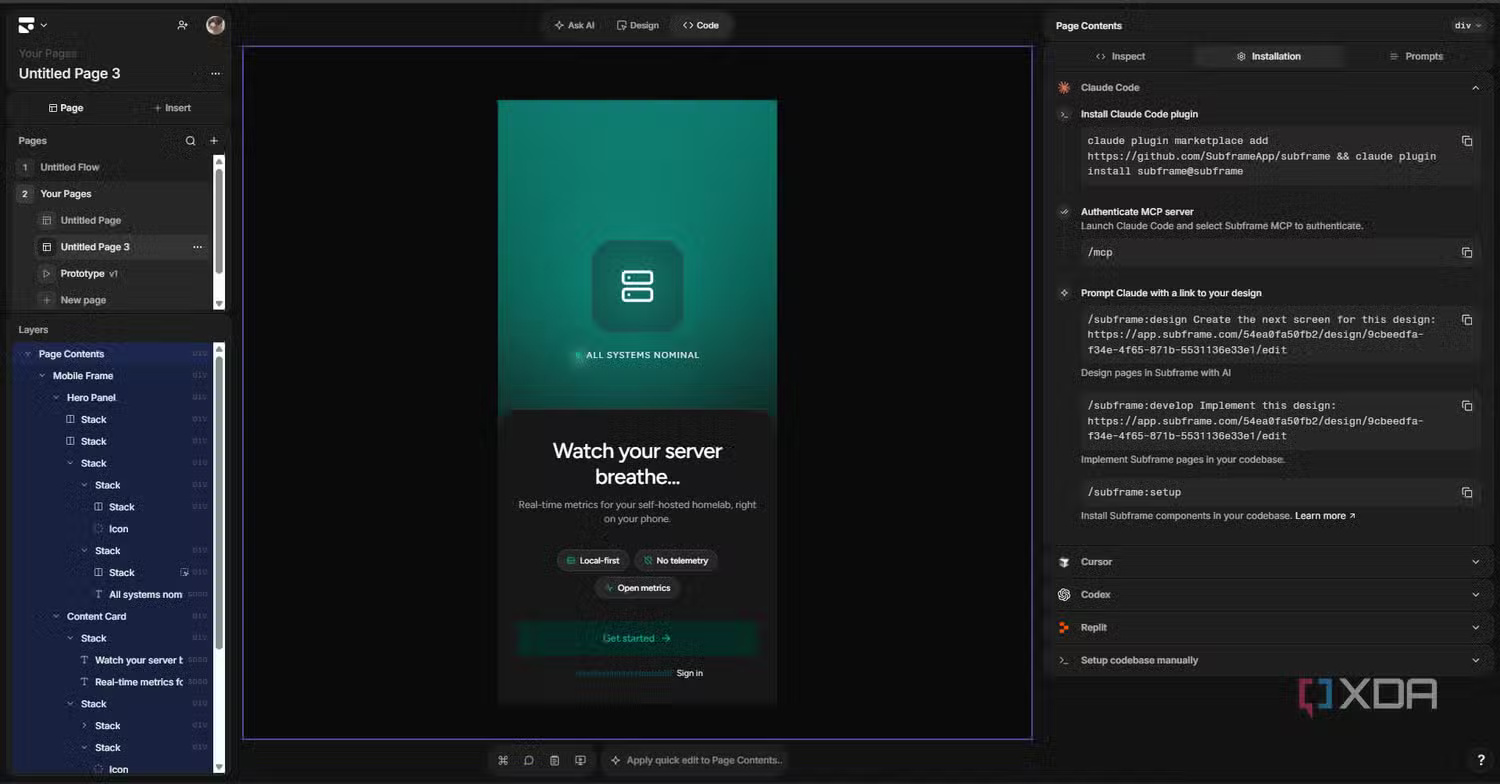The width and height of the screenshot is (1500, 784).
Task: Search pages with the magnifier icon
Action: click(190, 141)
